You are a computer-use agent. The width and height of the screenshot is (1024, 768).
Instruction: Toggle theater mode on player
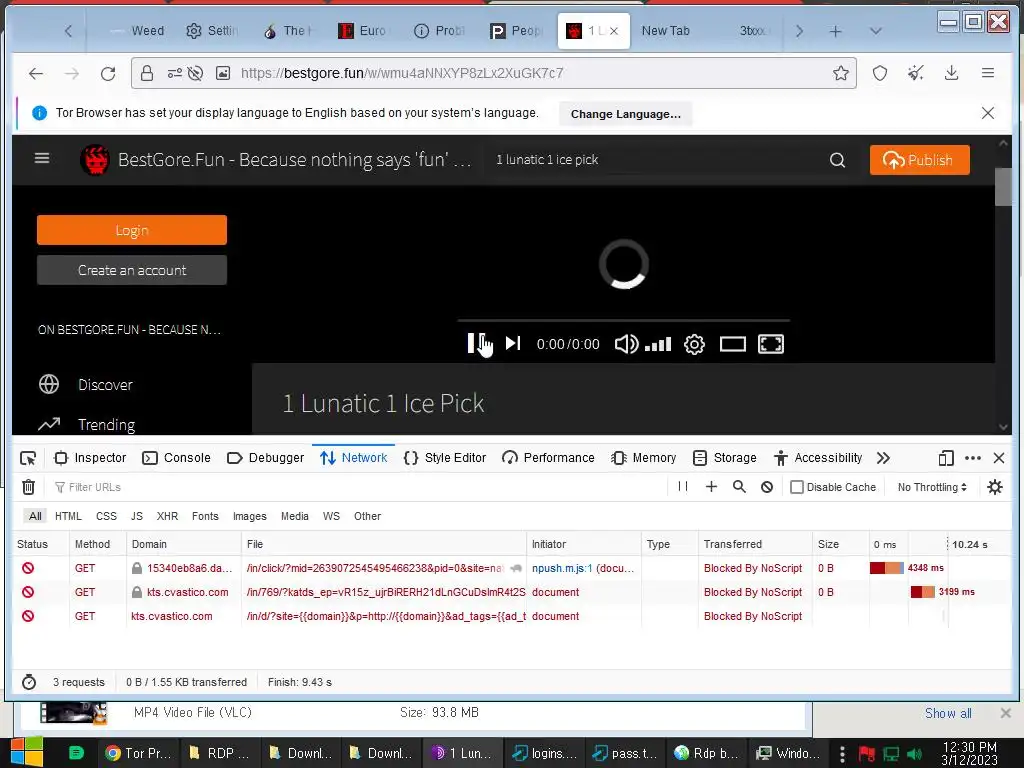[733, 344]
